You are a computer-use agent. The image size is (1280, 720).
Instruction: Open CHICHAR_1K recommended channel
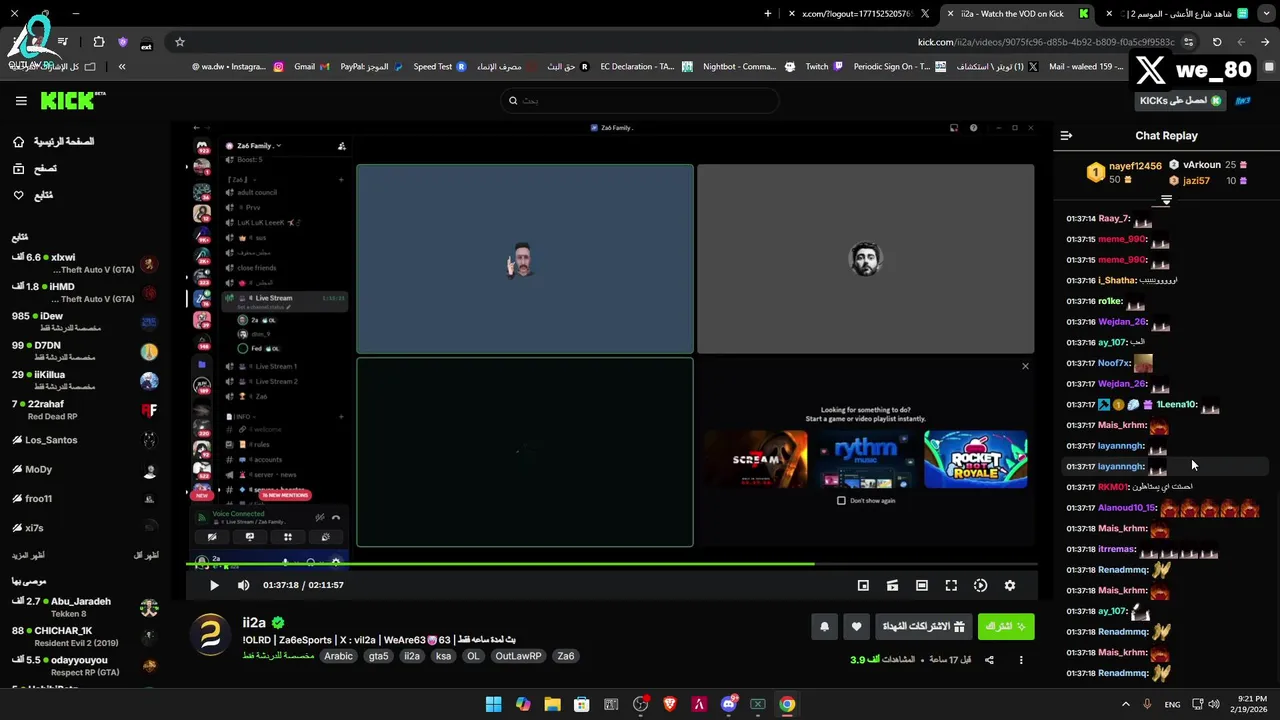point(85,637)
